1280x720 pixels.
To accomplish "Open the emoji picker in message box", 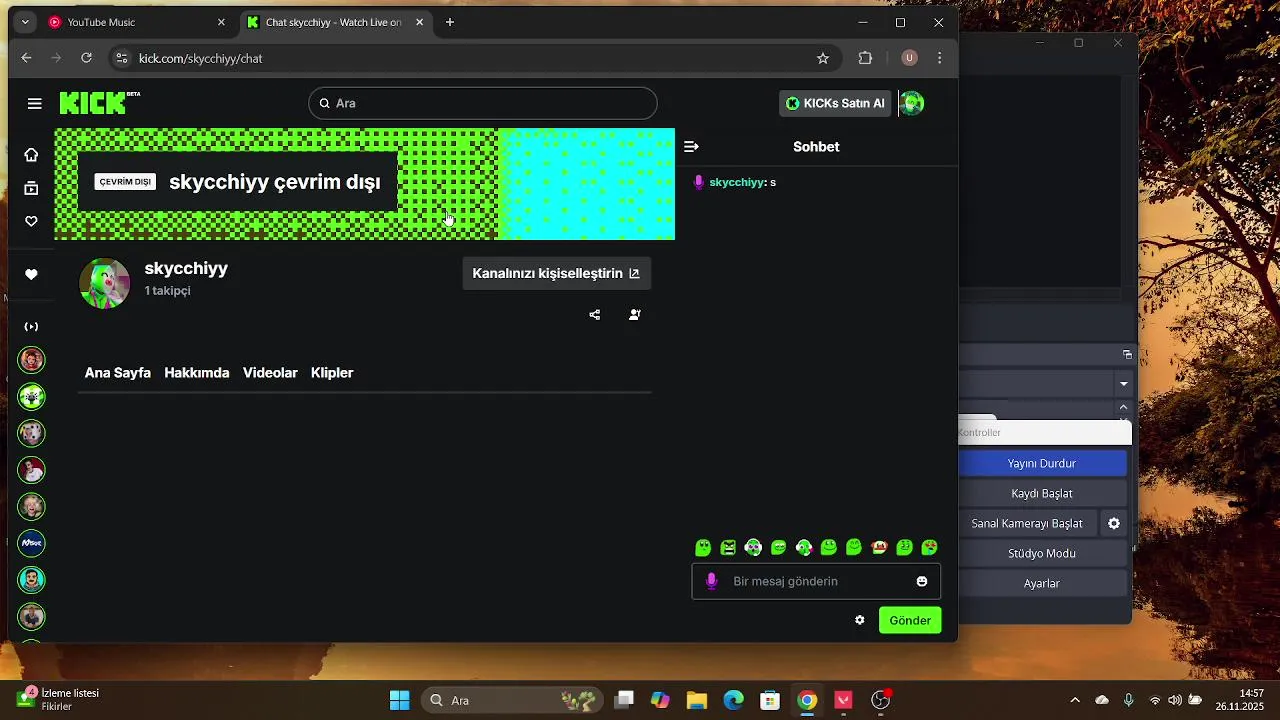I will tap(922, 581).
